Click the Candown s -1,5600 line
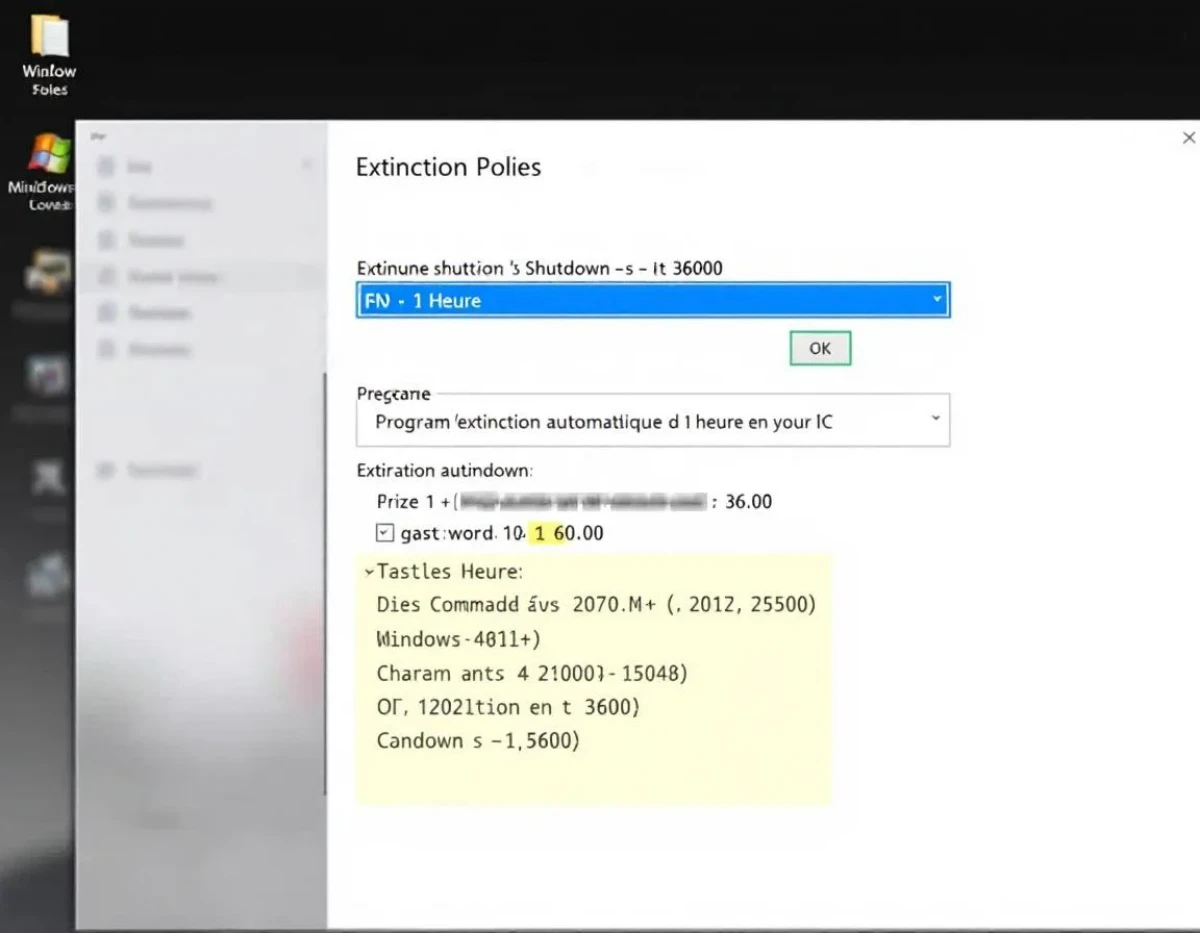This screenshot has height=933, width=1200. pyautogui.click(x=478, y=741)
